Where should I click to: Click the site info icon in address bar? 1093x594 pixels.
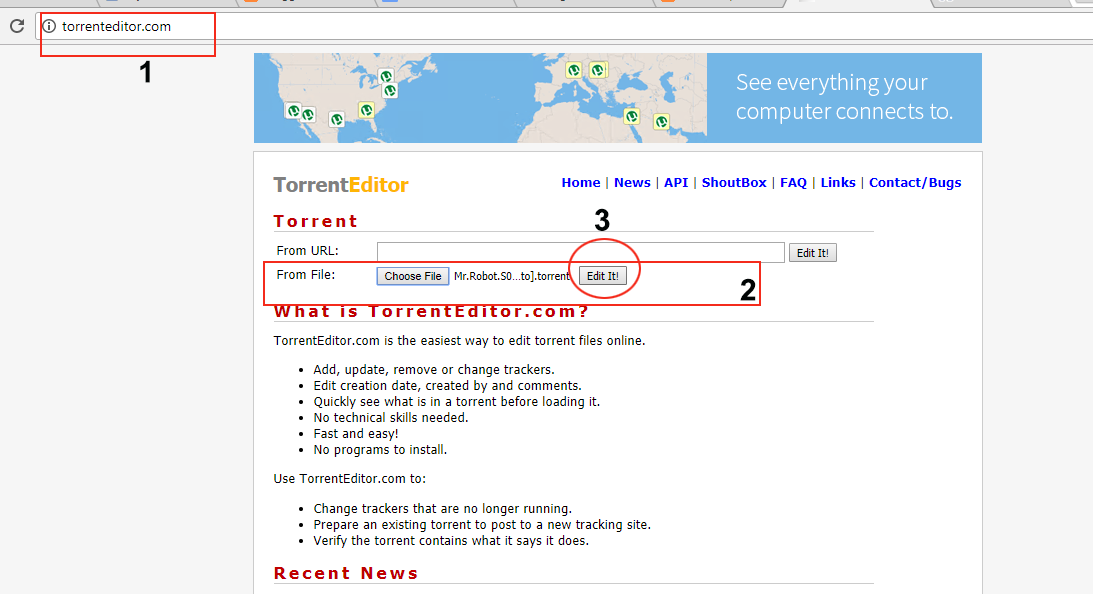point(49,26)
